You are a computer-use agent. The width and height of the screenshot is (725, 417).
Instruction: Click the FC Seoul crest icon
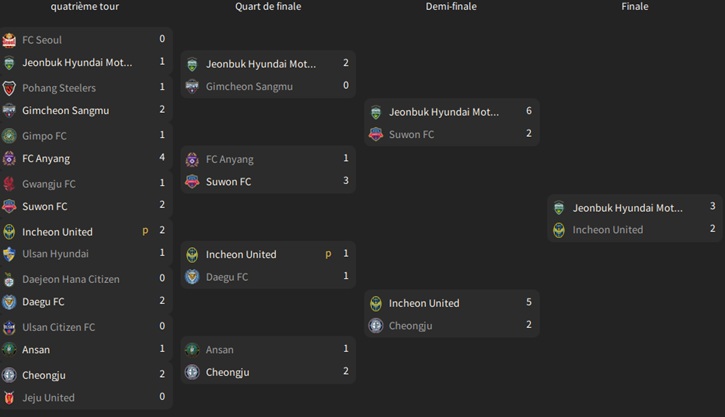10,40
